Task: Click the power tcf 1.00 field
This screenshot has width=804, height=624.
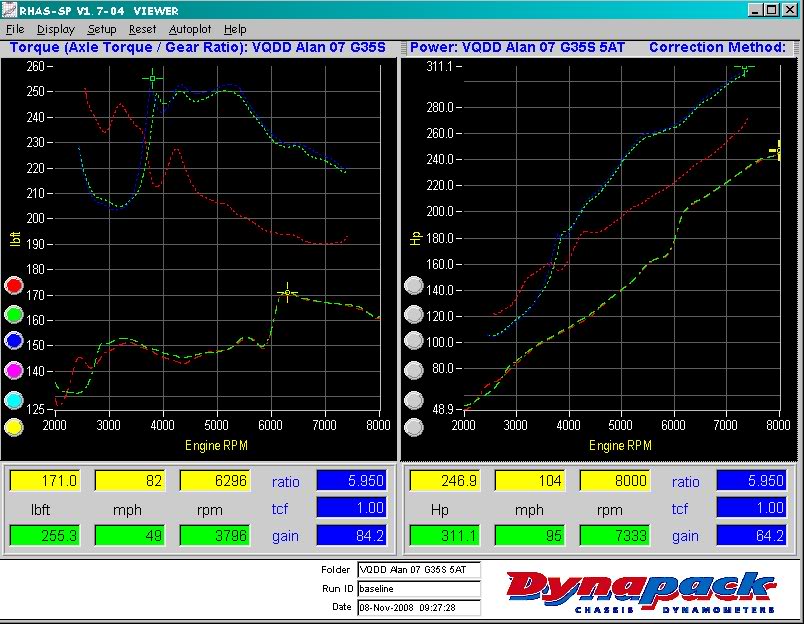Action: [751, 508]
